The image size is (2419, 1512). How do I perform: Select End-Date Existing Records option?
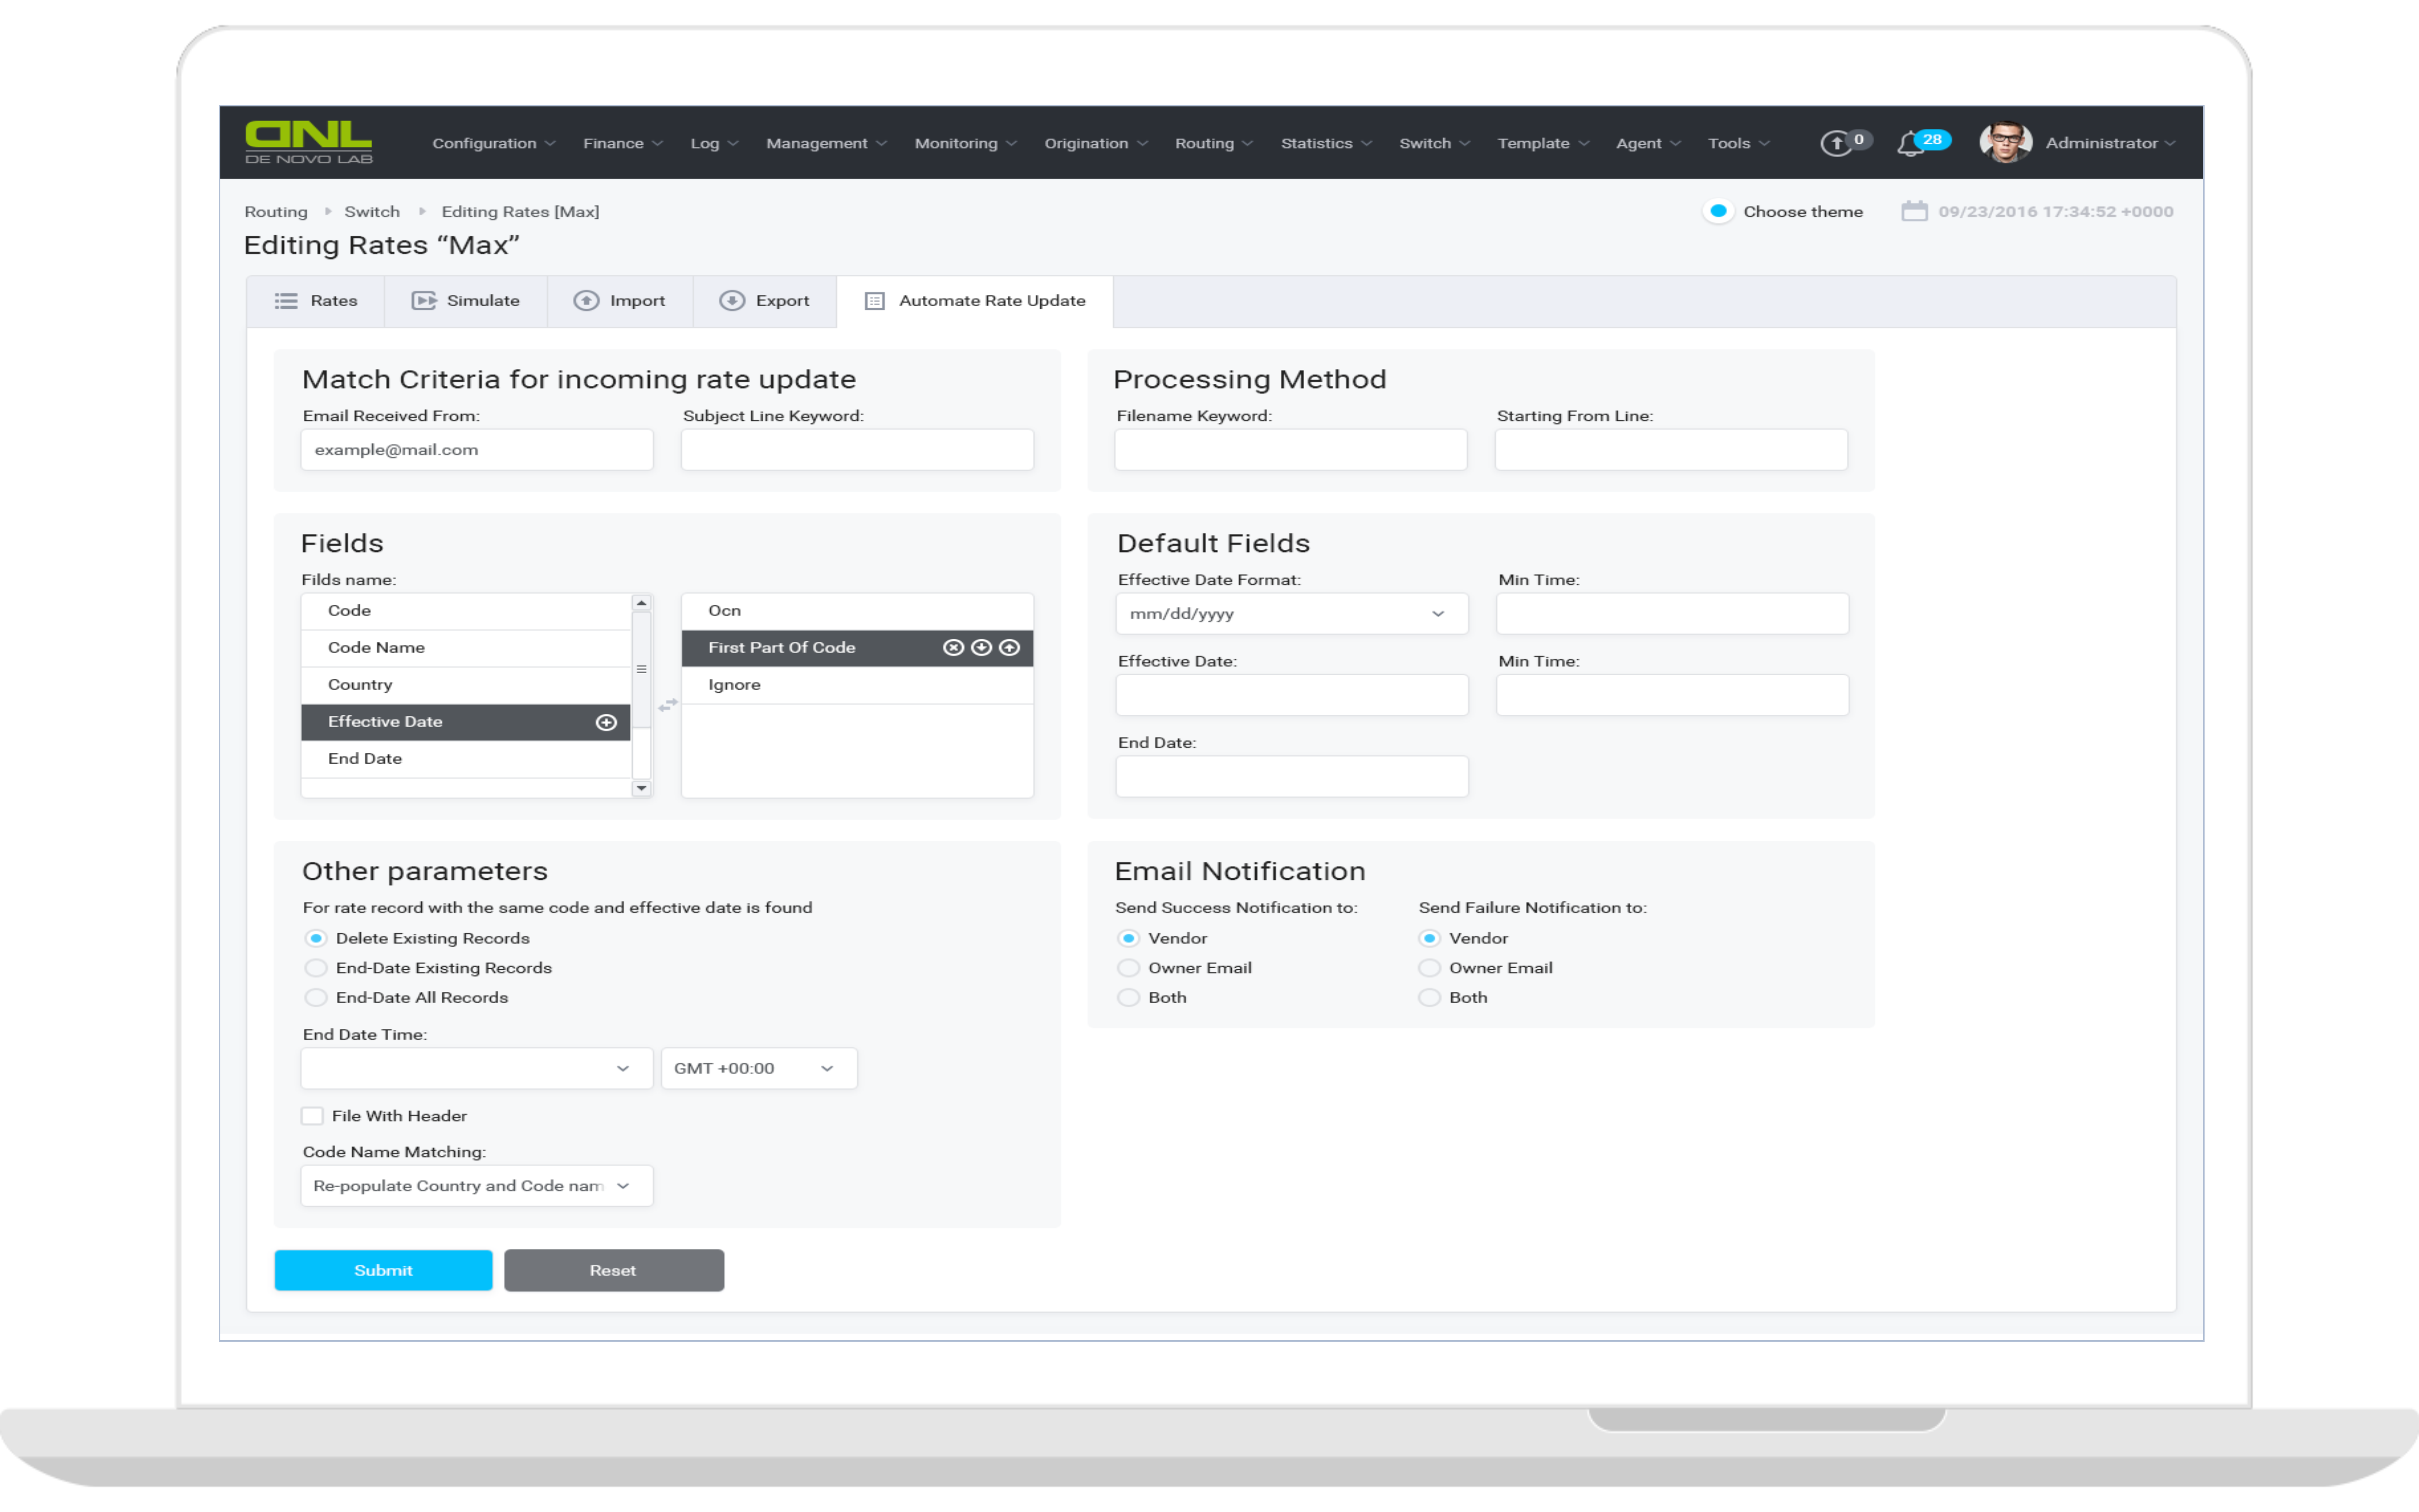click(316, 968)
